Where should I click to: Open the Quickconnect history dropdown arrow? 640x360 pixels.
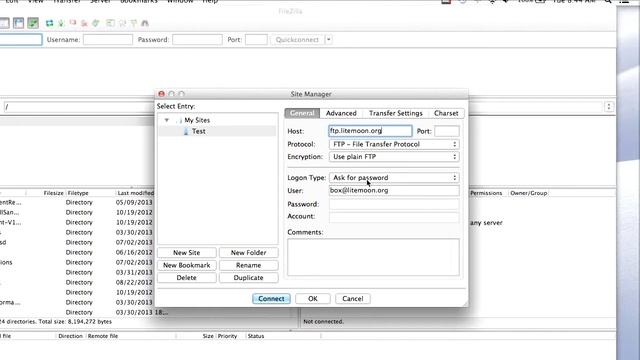point(329,40)
